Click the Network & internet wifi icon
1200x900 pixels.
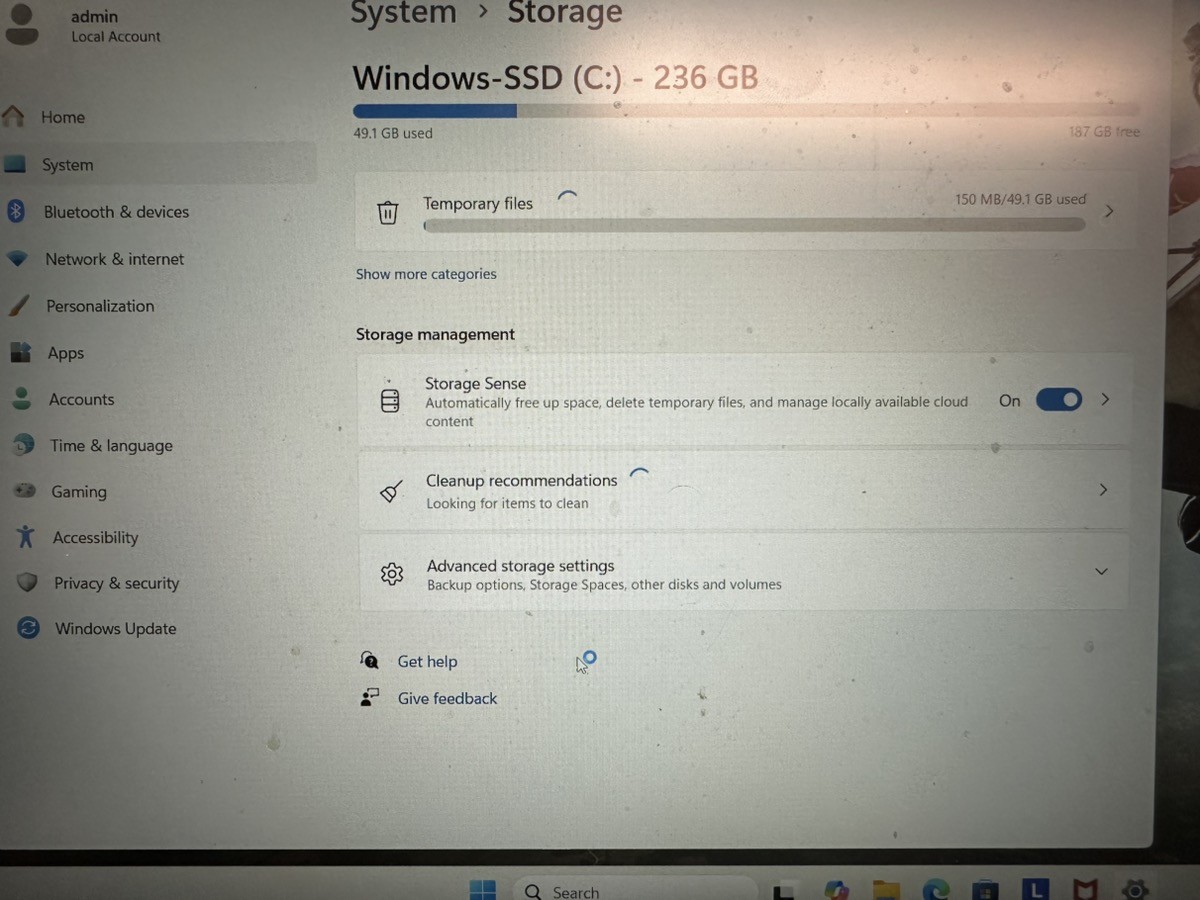pyautogui.click(x=18, y=258)
